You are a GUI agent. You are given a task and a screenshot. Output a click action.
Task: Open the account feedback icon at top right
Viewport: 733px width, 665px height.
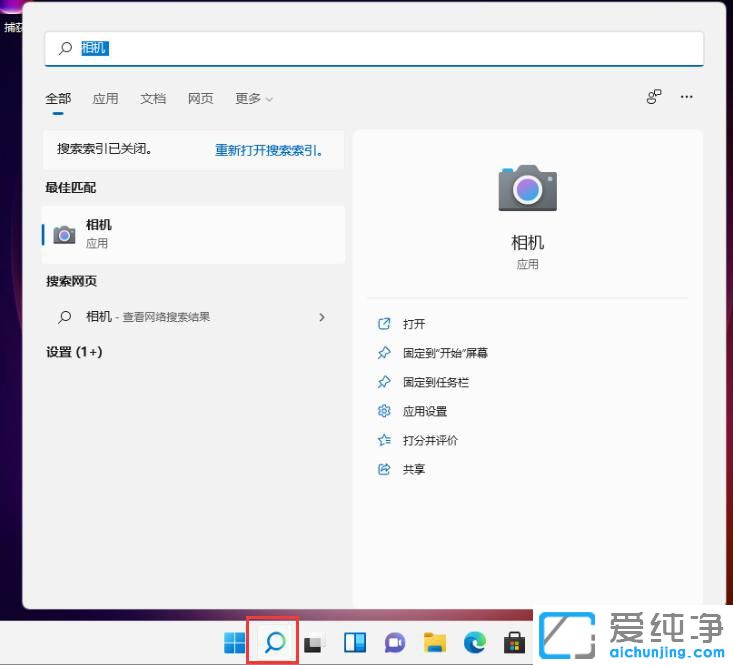point(654,97)
